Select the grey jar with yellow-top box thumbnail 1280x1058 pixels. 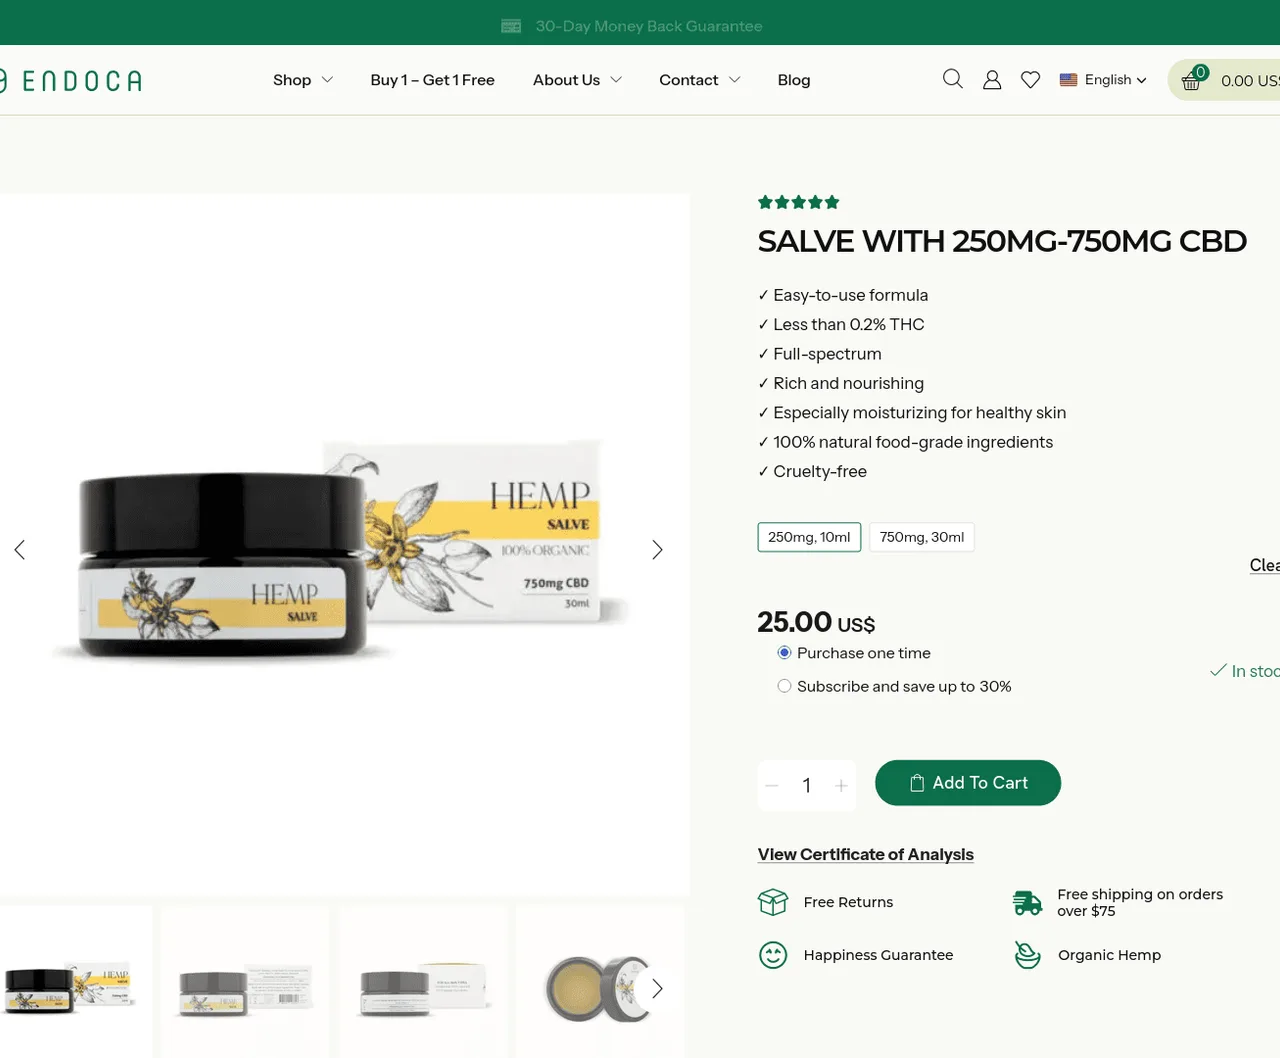[x=423, y=981]
